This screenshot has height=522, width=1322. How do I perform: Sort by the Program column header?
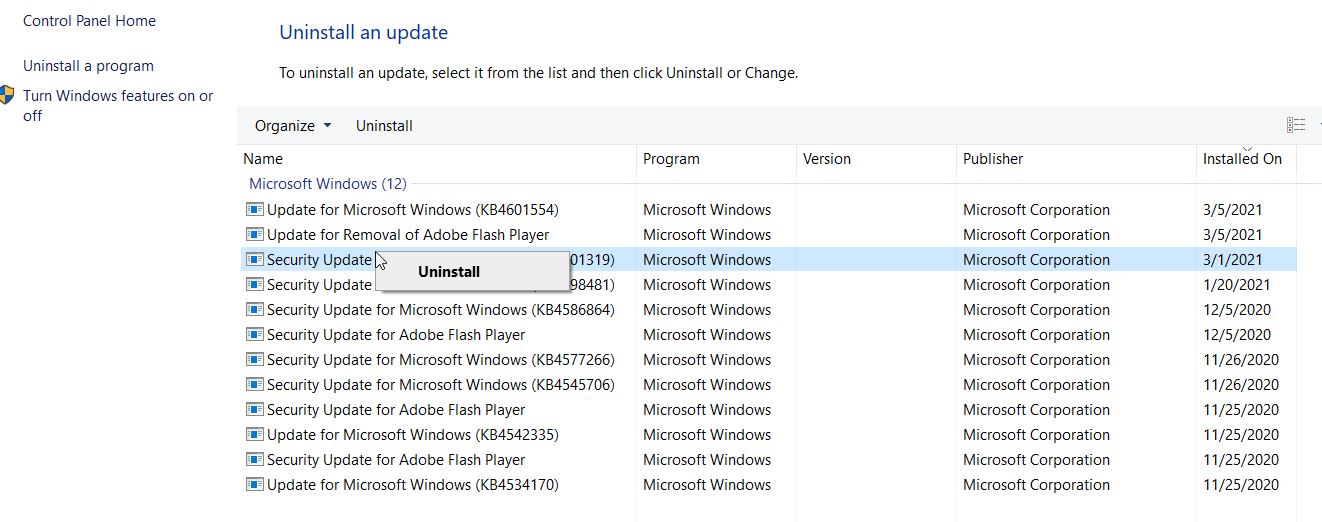point(671,159)
